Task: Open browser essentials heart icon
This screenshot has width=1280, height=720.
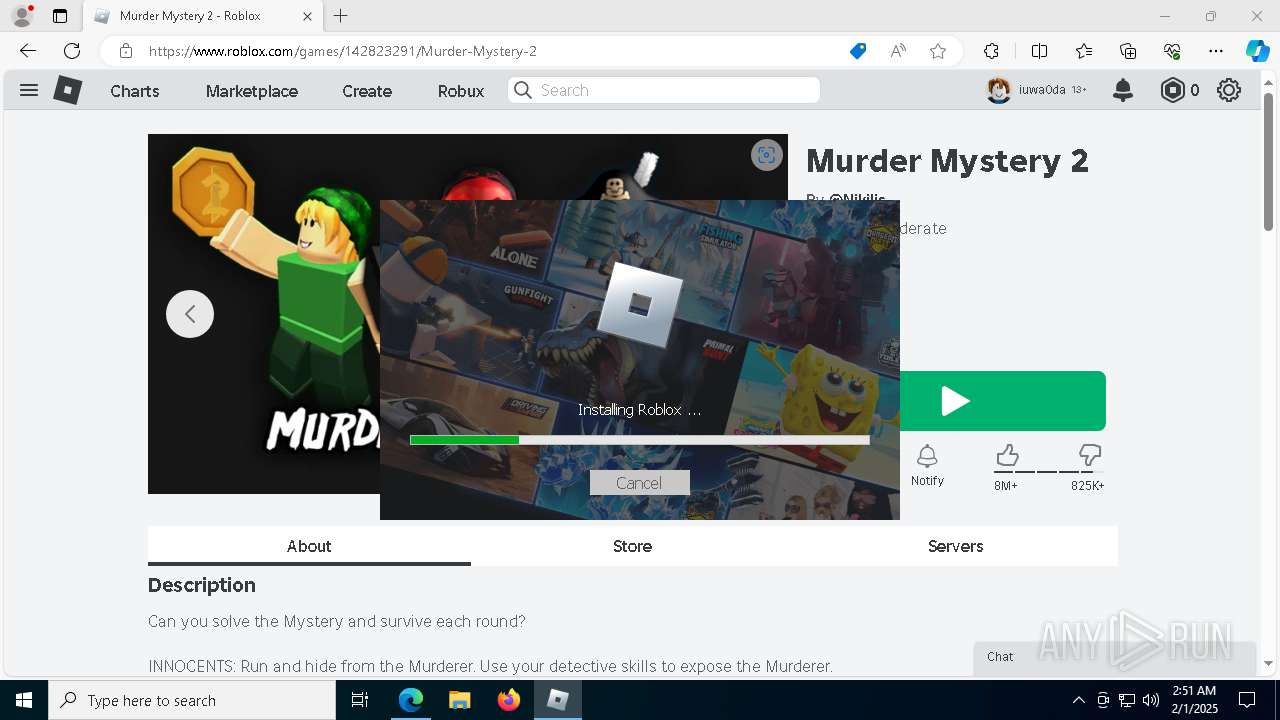Action: (x=1172, y=51)
